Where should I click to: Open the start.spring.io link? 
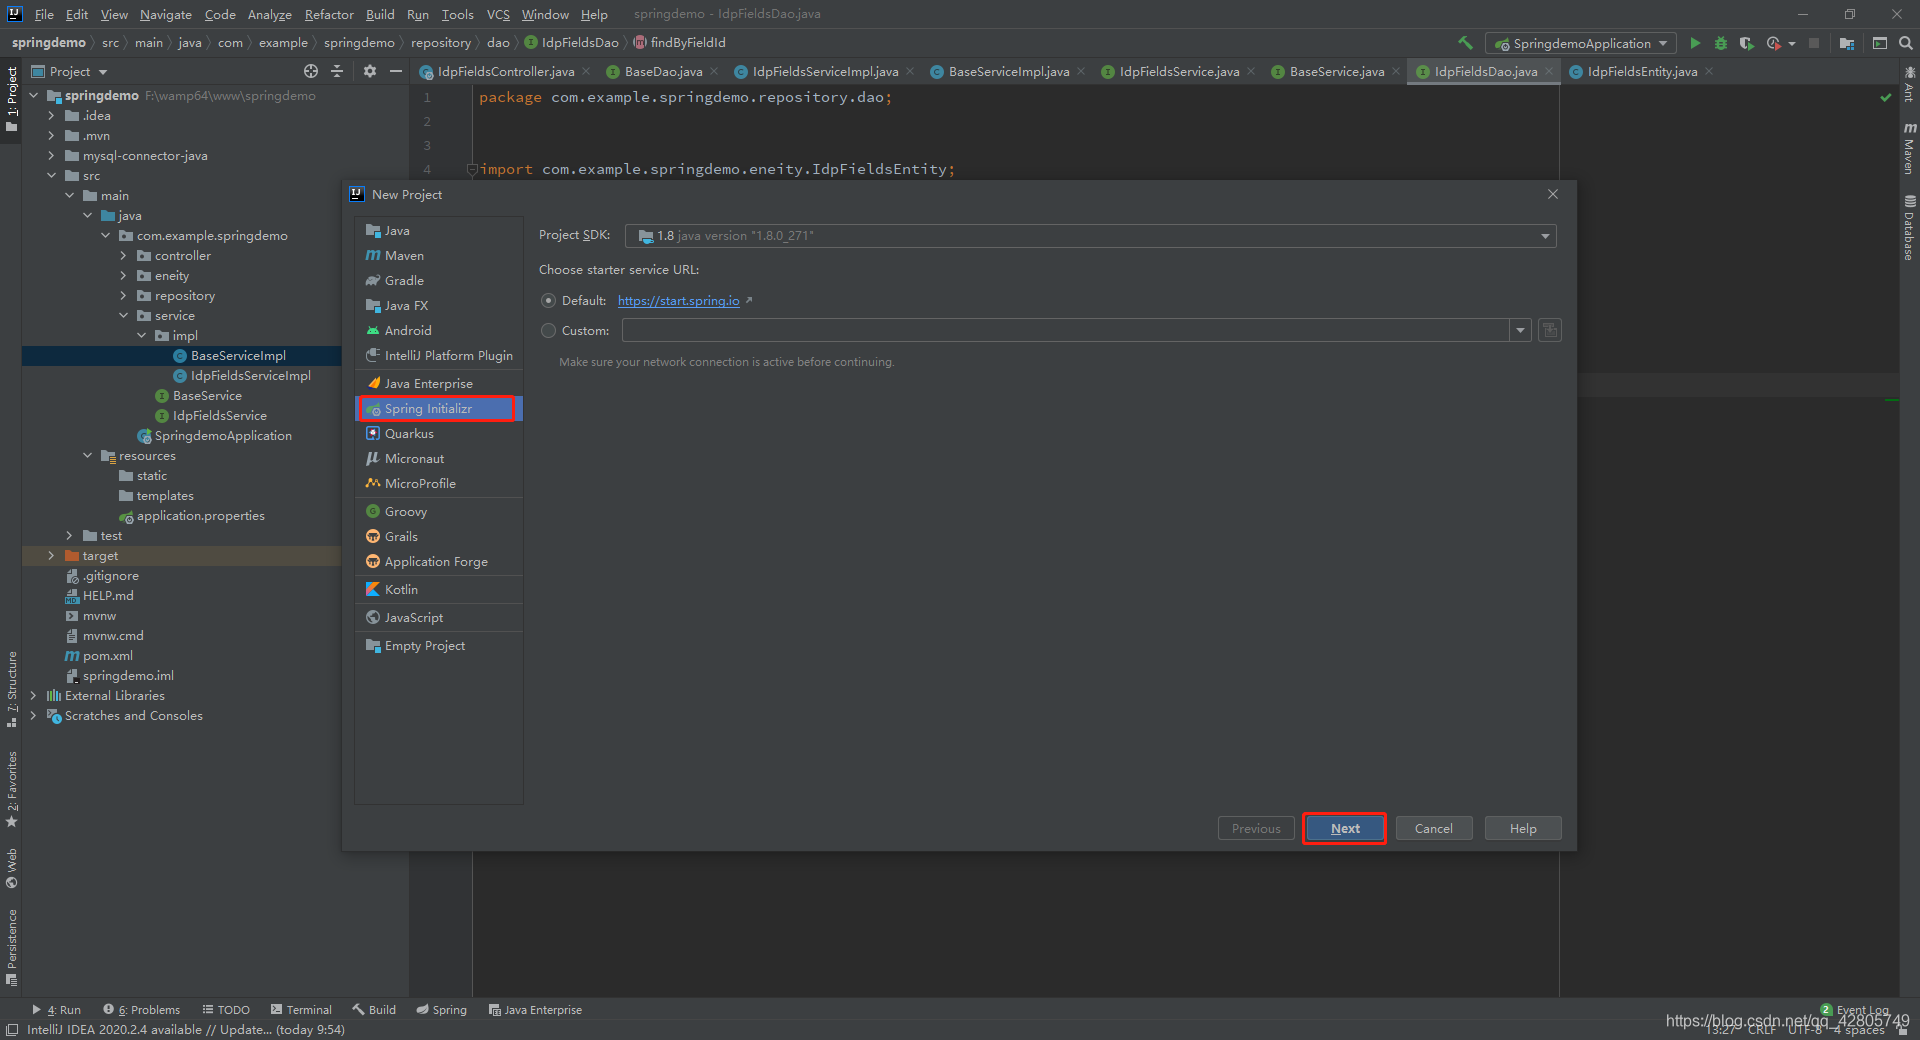coord(678,300)
